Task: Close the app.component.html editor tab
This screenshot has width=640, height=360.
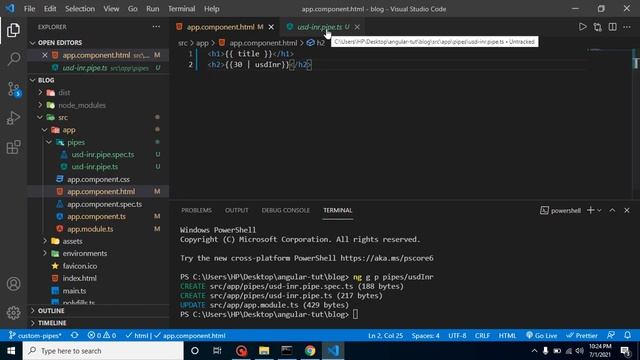Action: (271, 27)
